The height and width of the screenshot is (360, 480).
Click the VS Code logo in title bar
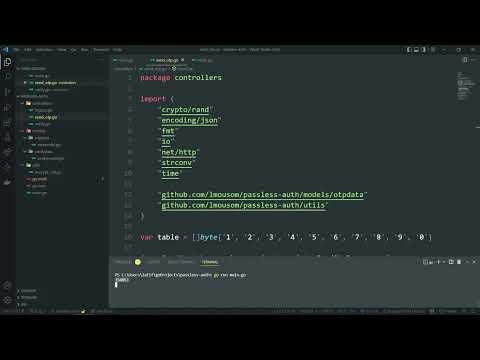[x=5, y=50]
